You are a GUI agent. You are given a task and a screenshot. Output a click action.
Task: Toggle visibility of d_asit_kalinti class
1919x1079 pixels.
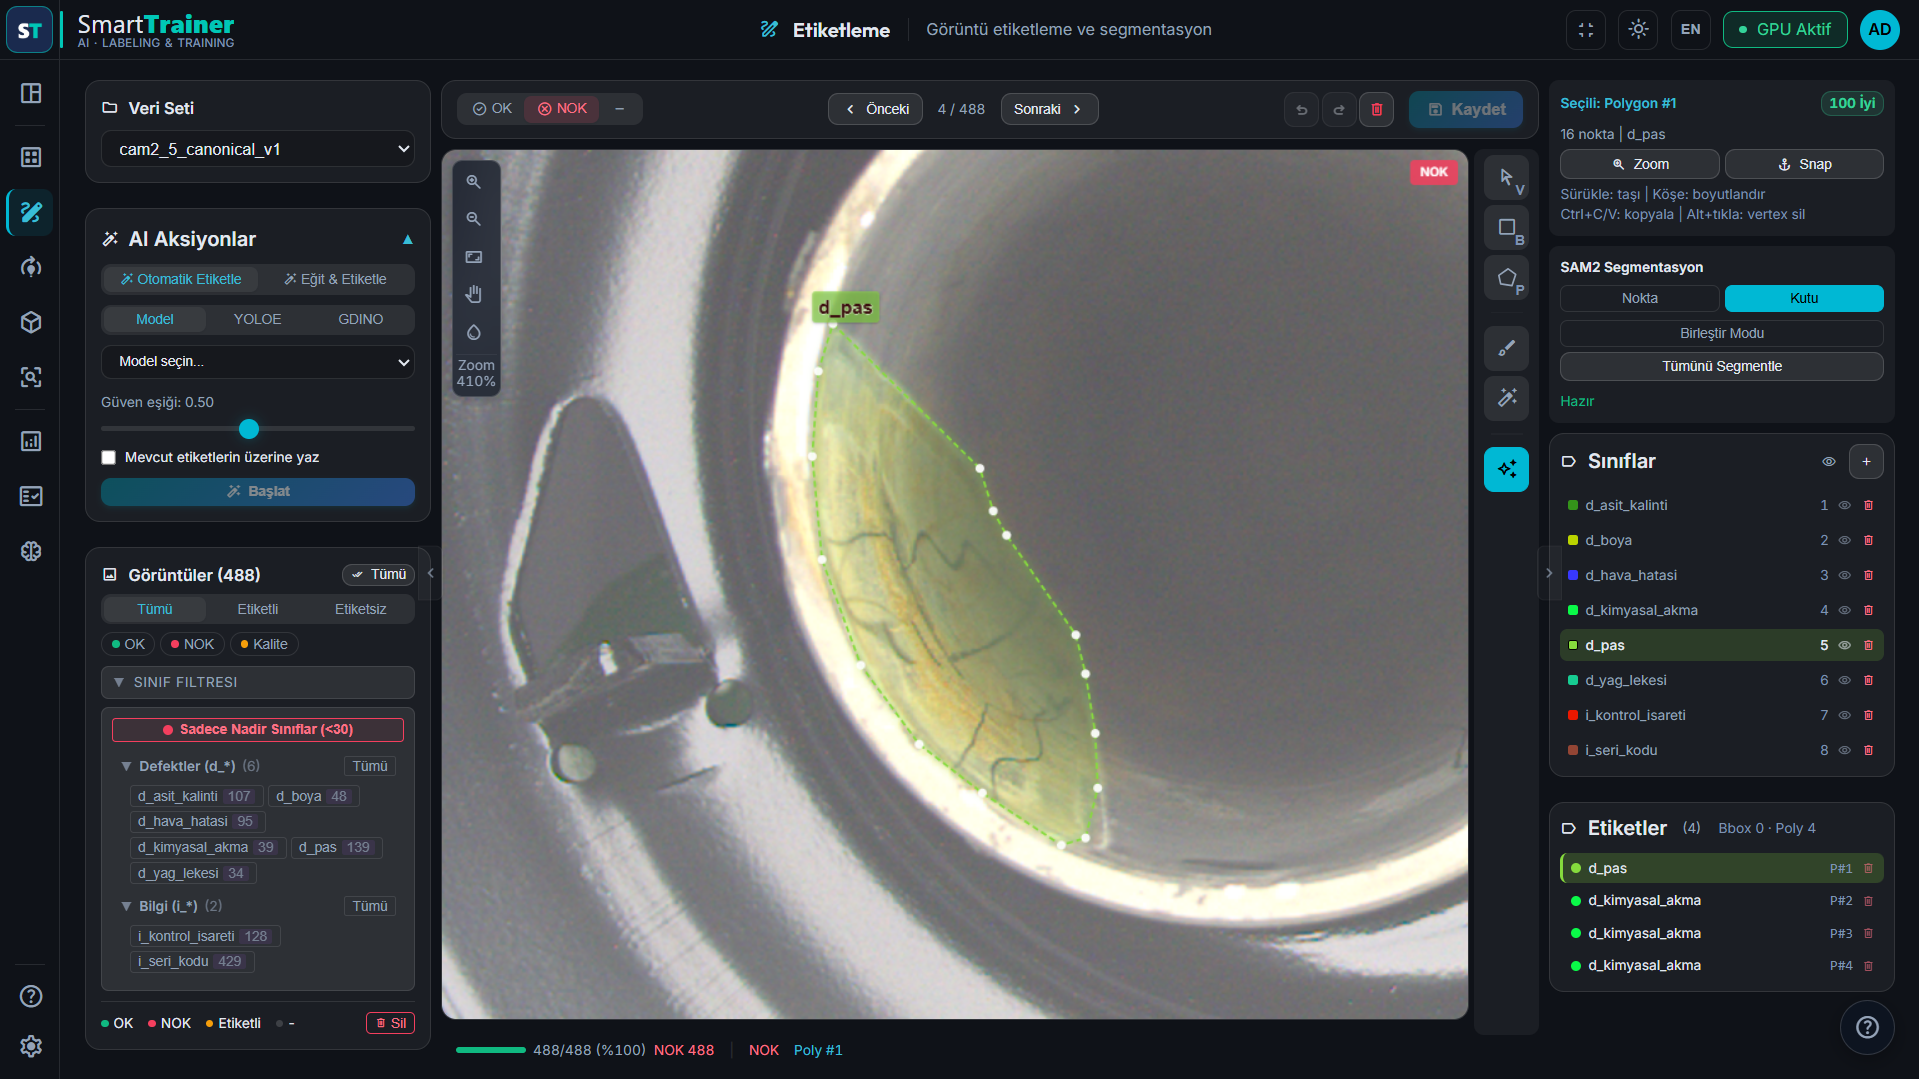click(x=1845, y=506)
